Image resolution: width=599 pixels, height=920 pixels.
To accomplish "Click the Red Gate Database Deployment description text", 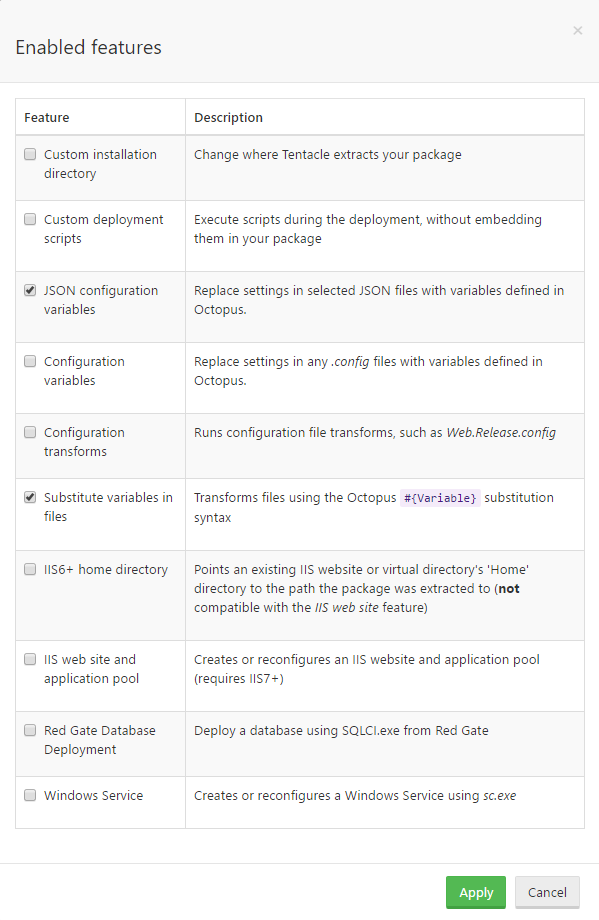I will [340, 730].
